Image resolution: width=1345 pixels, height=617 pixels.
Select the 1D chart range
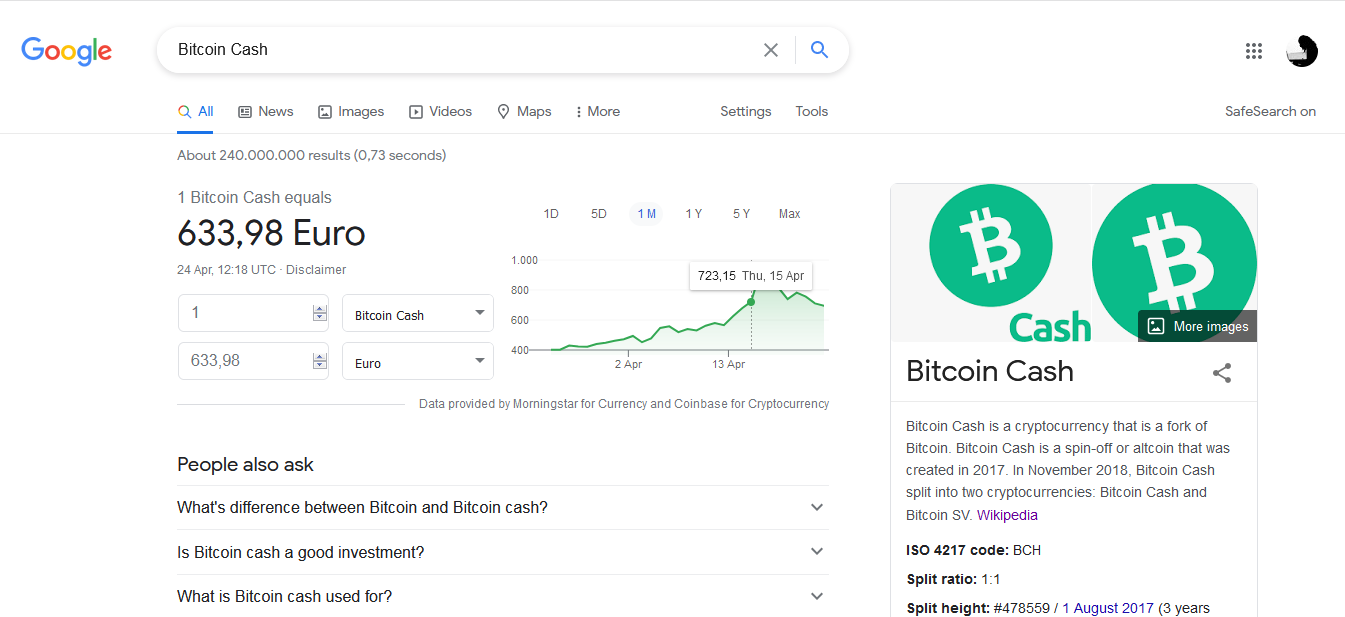pyautogui.click(x=551, y=214)
